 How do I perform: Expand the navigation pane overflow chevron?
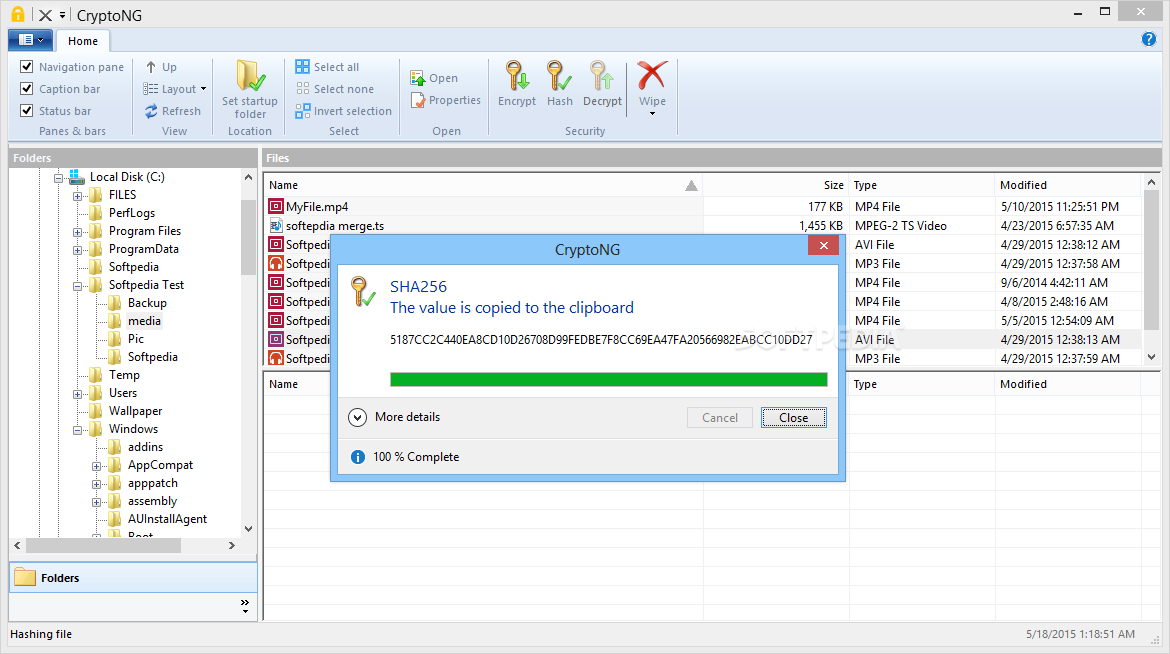[245, 605]
